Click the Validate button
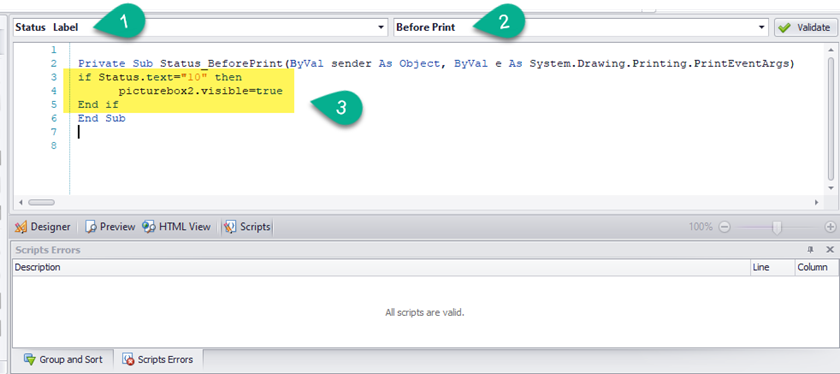840x374 pixels. pos(805,27)
